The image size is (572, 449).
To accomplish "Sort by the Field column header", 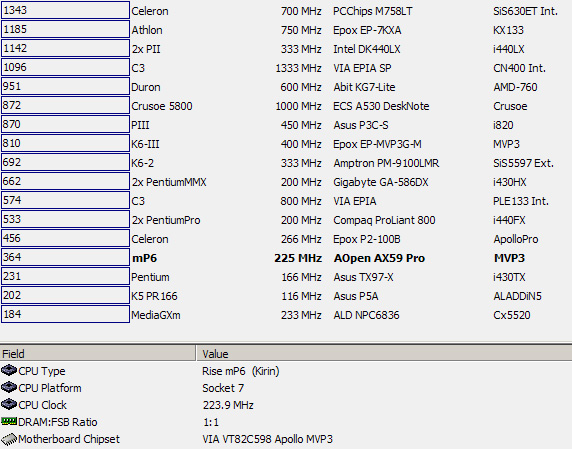I will pos(98,353).
